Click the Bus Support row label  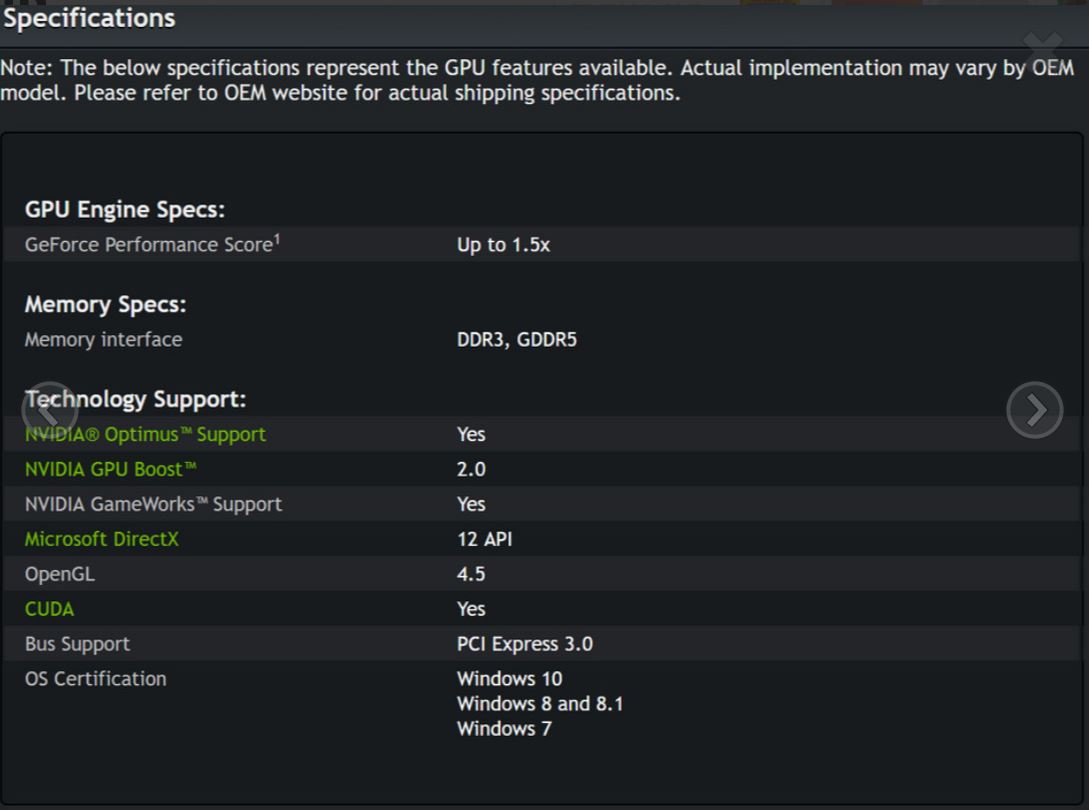(x=77, y=644)
